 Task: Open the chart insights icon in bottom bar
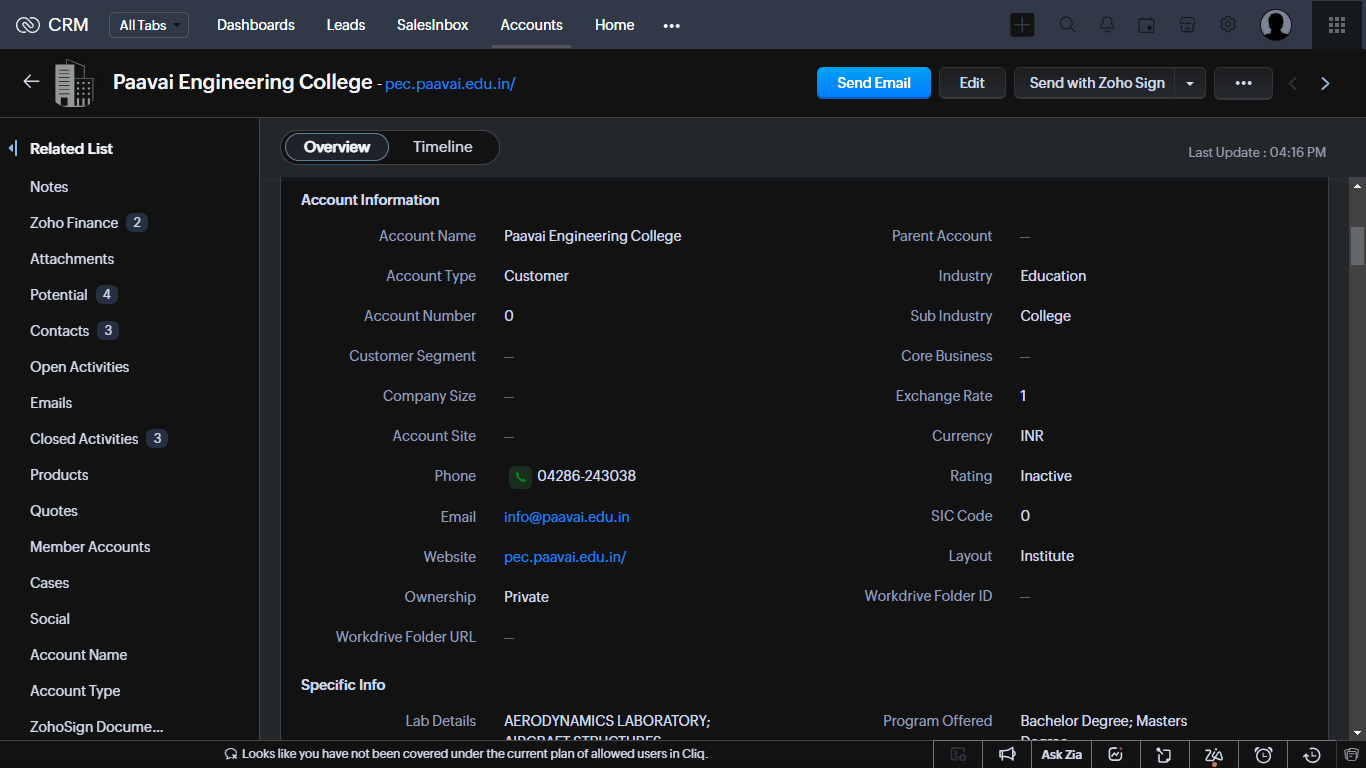pyautogui.click(x=1116, y=755)
